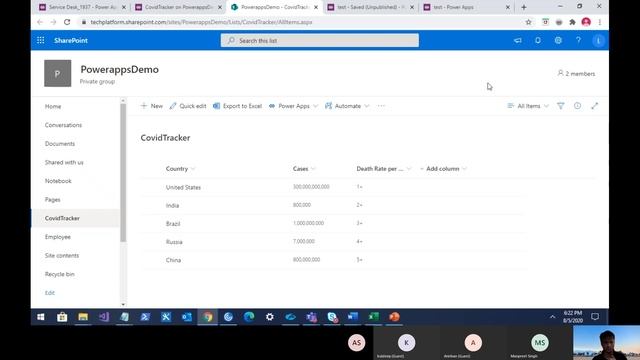This screenshot has height=360, width=640.
Task: Select the Brazil row
Action: coord(333,223)
